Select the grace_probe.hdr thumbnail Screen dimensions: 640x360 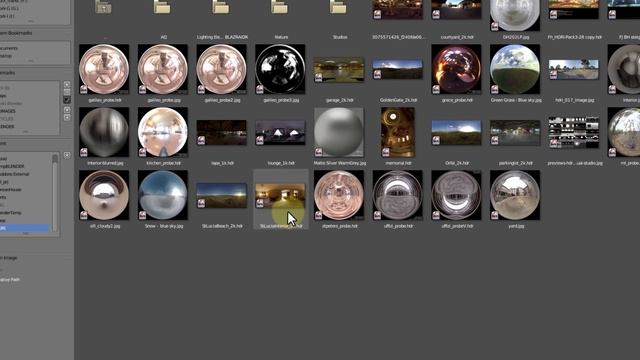click(456, 69)
